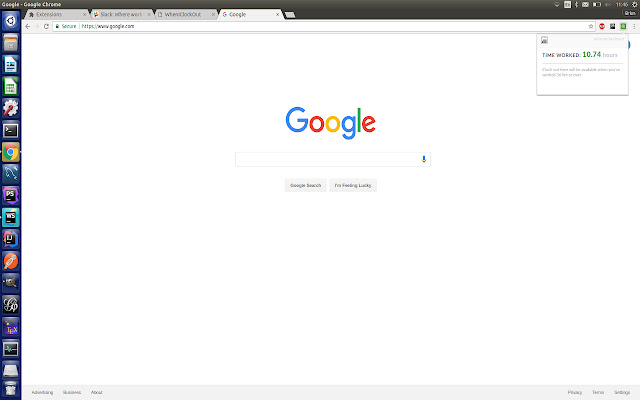Open the battery indicator menu
The width and height of the screenshot is (640, 400).
(x=597, y=4)
